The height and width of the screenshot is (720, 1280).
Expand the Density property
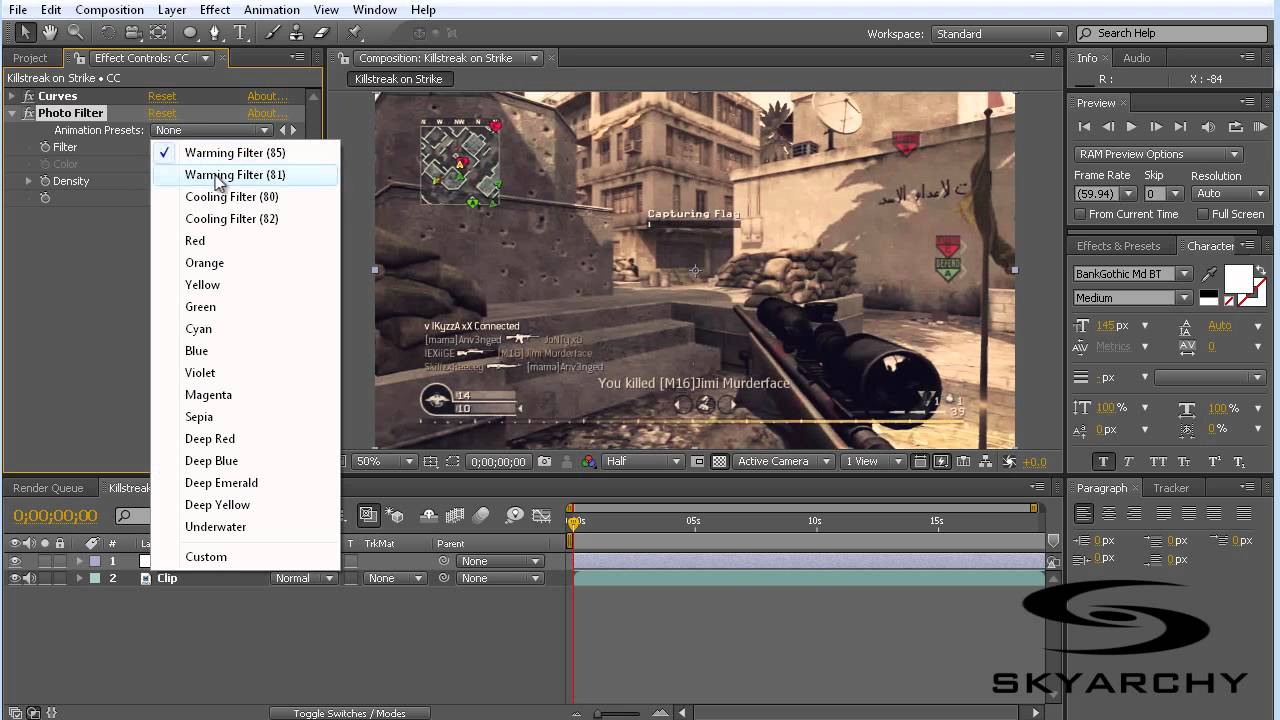click(28, 181)
